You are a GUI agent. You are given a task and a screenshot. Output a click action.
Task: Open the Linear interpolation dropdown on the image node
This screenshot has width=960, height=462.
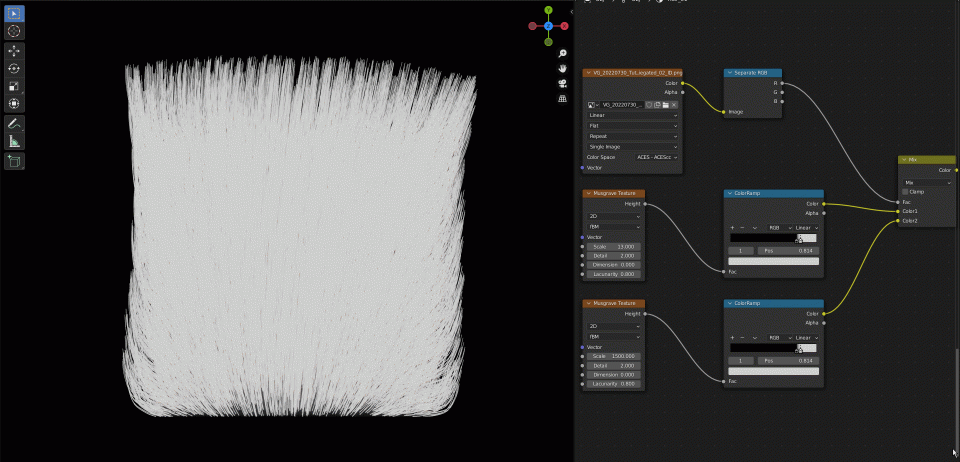point(632,115)
